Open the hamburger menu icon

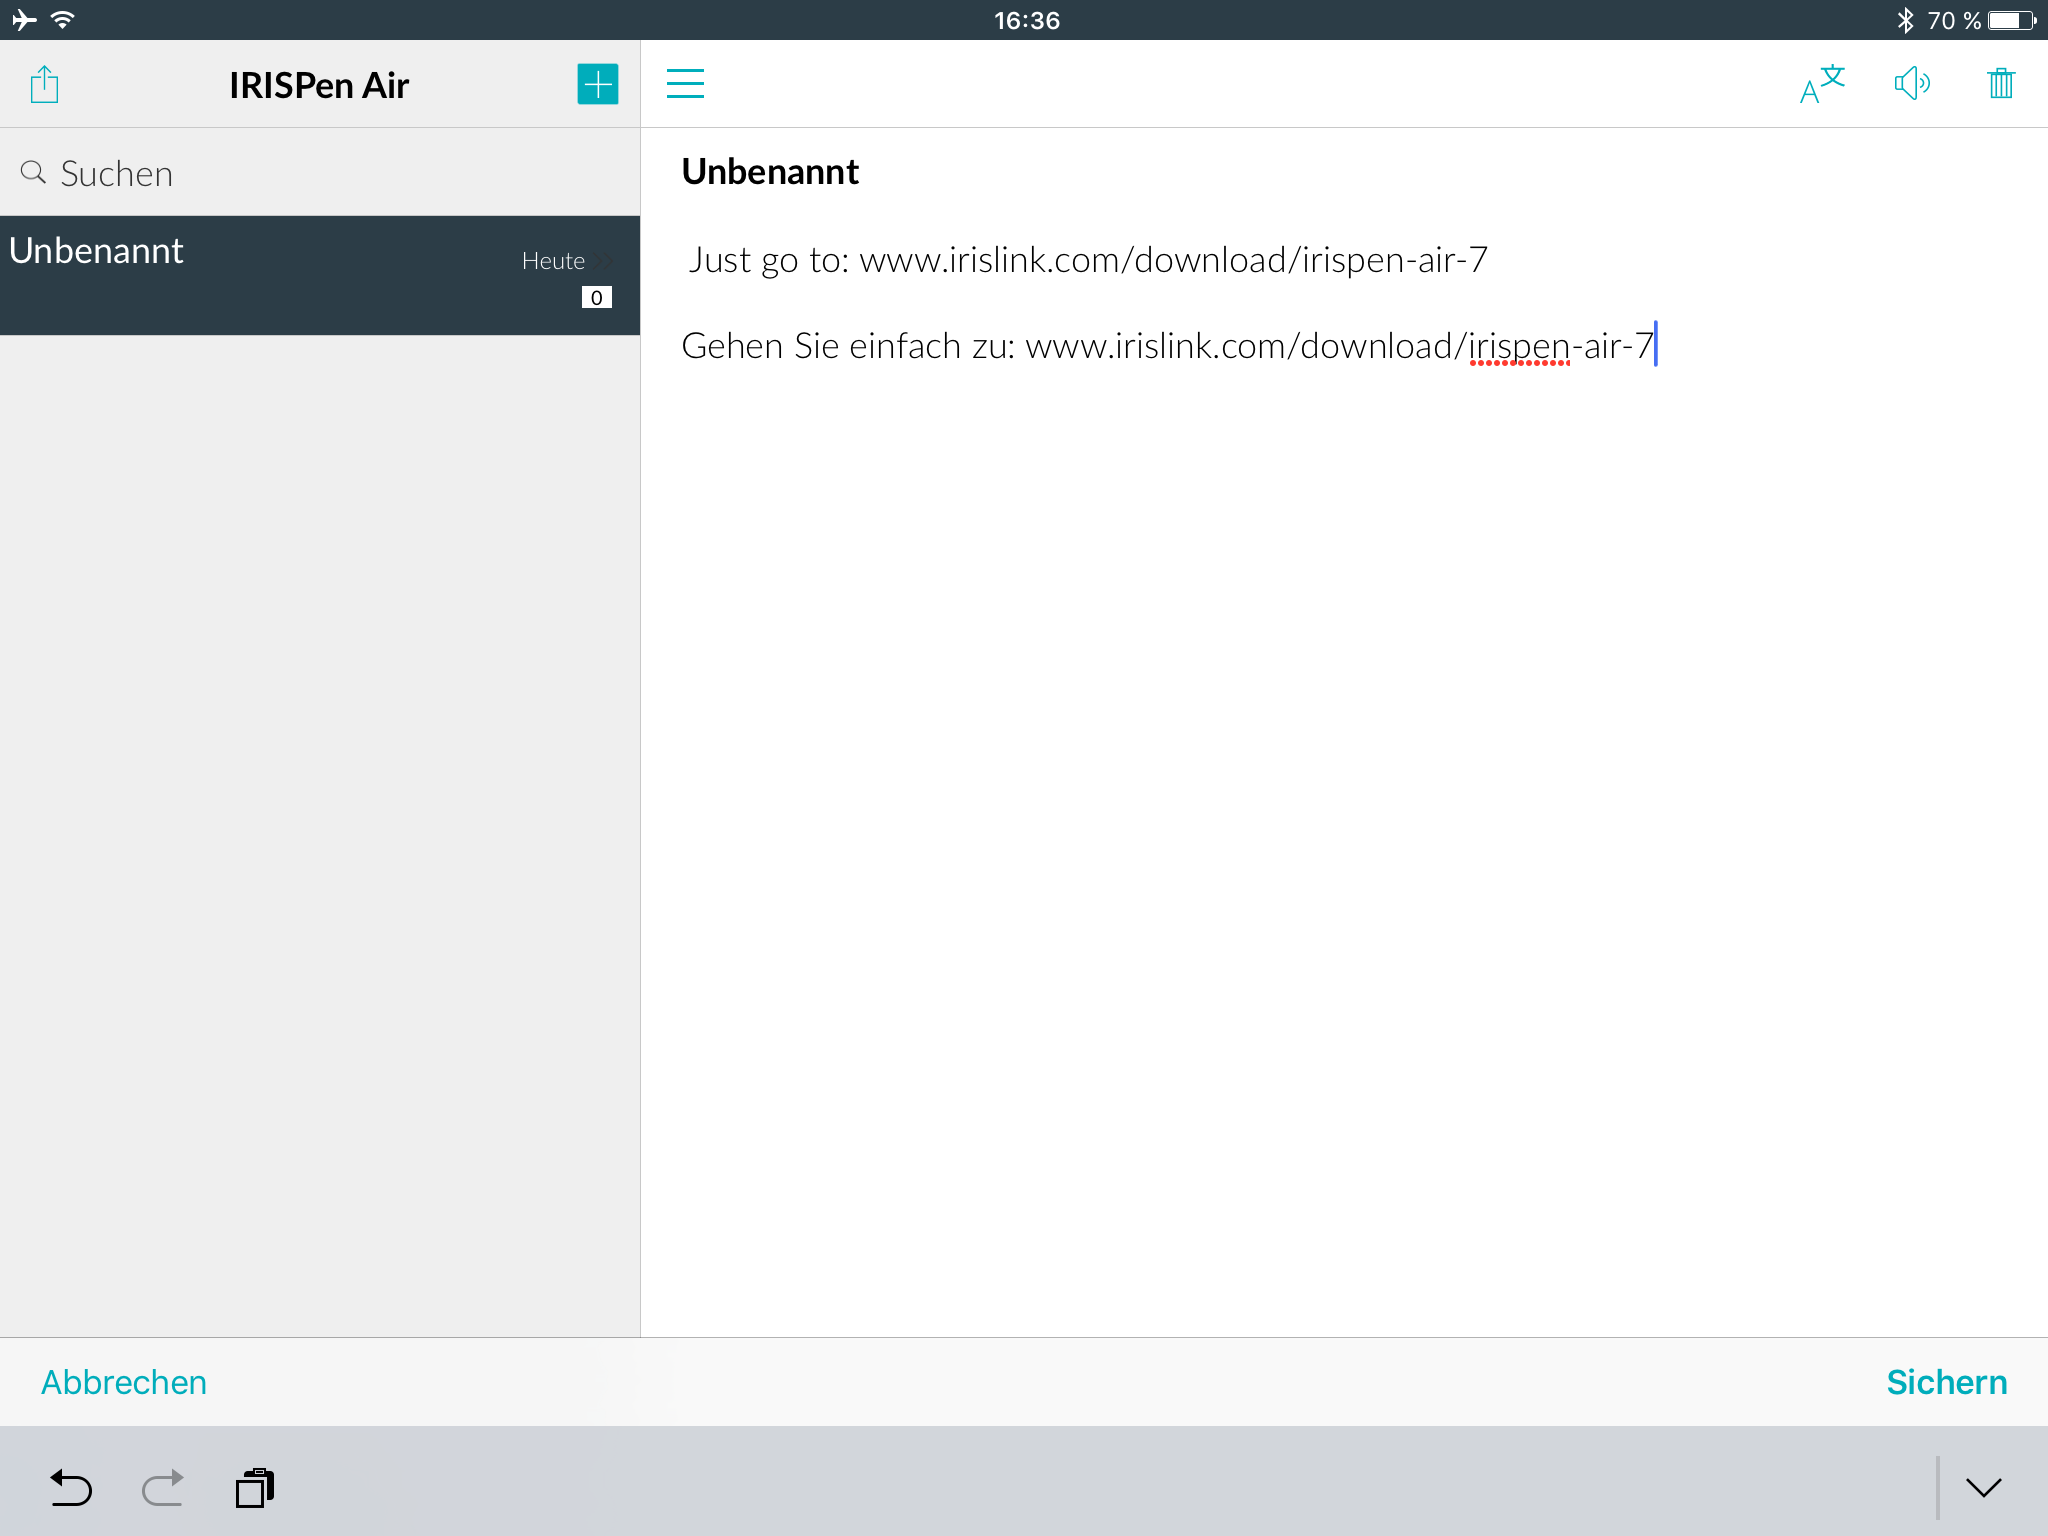(x=685, y=84)
